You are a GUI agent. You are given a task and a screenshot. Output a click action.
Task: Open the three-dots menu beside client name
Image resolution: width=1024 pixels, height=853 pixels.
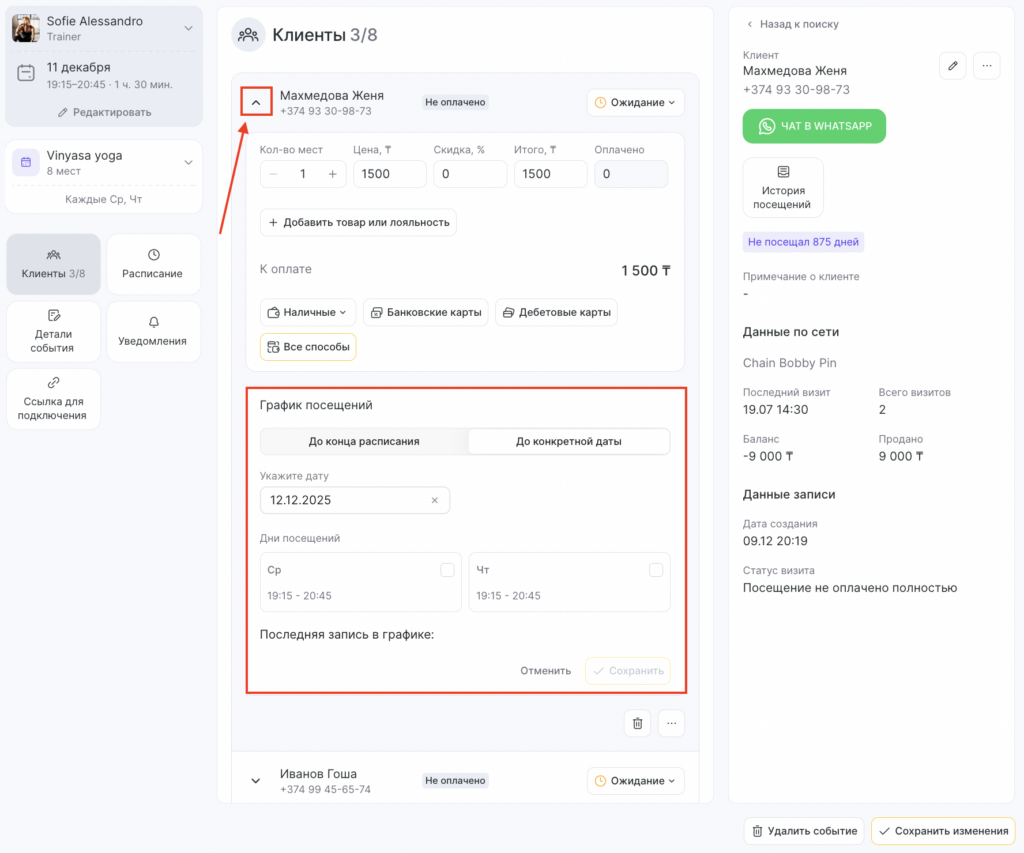click(x=986, y=66)
